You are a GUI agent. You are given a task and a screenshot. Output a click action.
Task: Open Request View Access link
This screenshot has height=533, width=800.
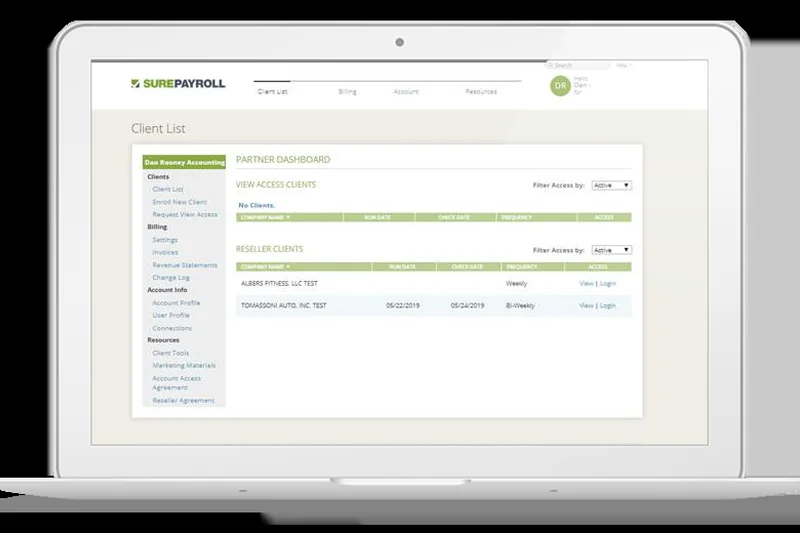pos(185,215)
